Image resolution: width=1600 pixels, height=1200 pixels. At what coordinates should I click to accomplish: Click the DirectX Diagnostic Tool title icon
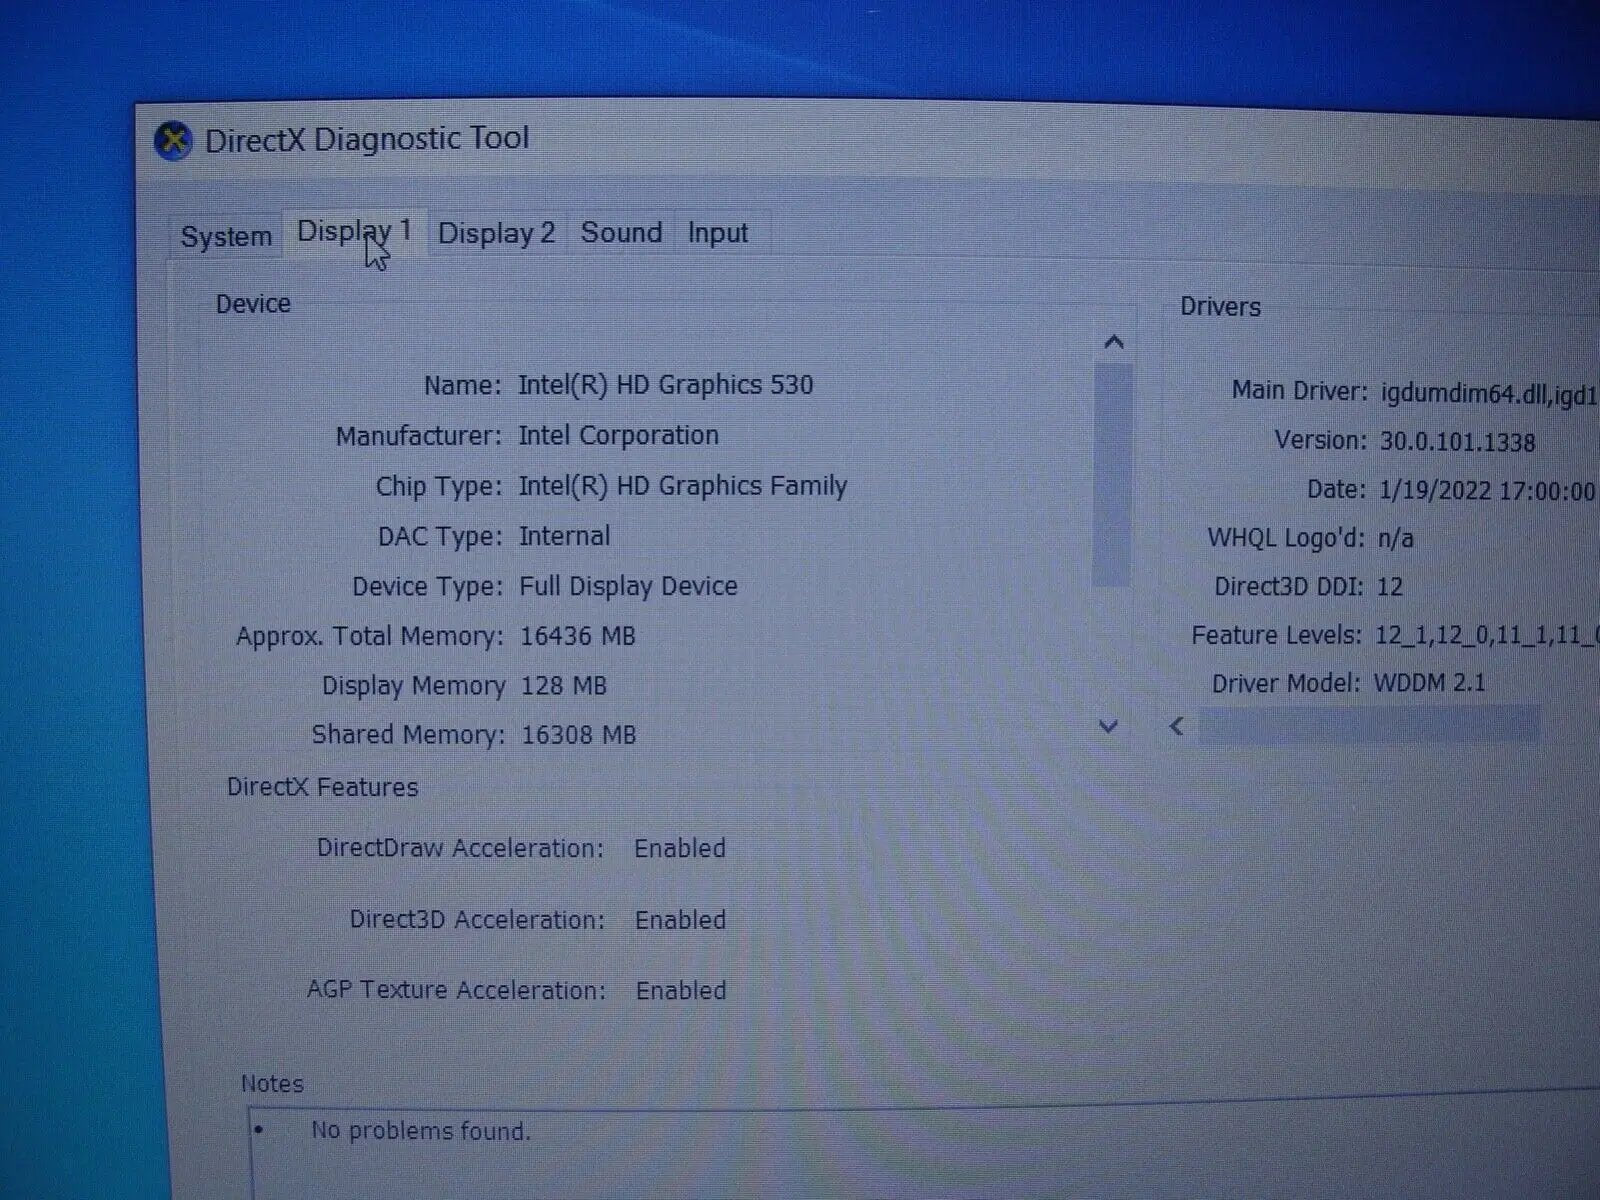pos(173,141)
